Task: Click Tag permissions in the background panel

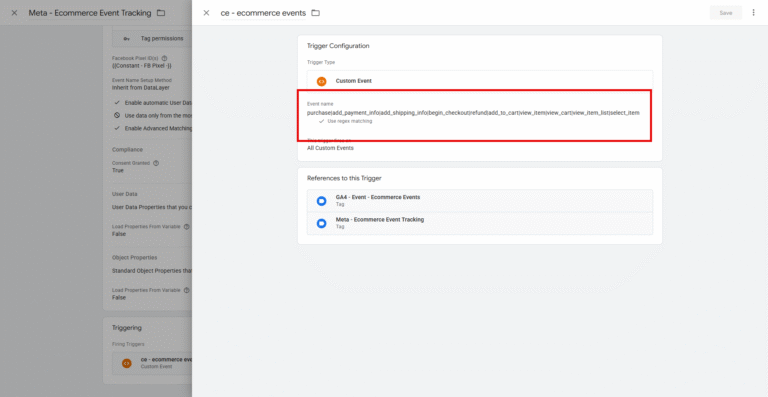Action: 162,38
